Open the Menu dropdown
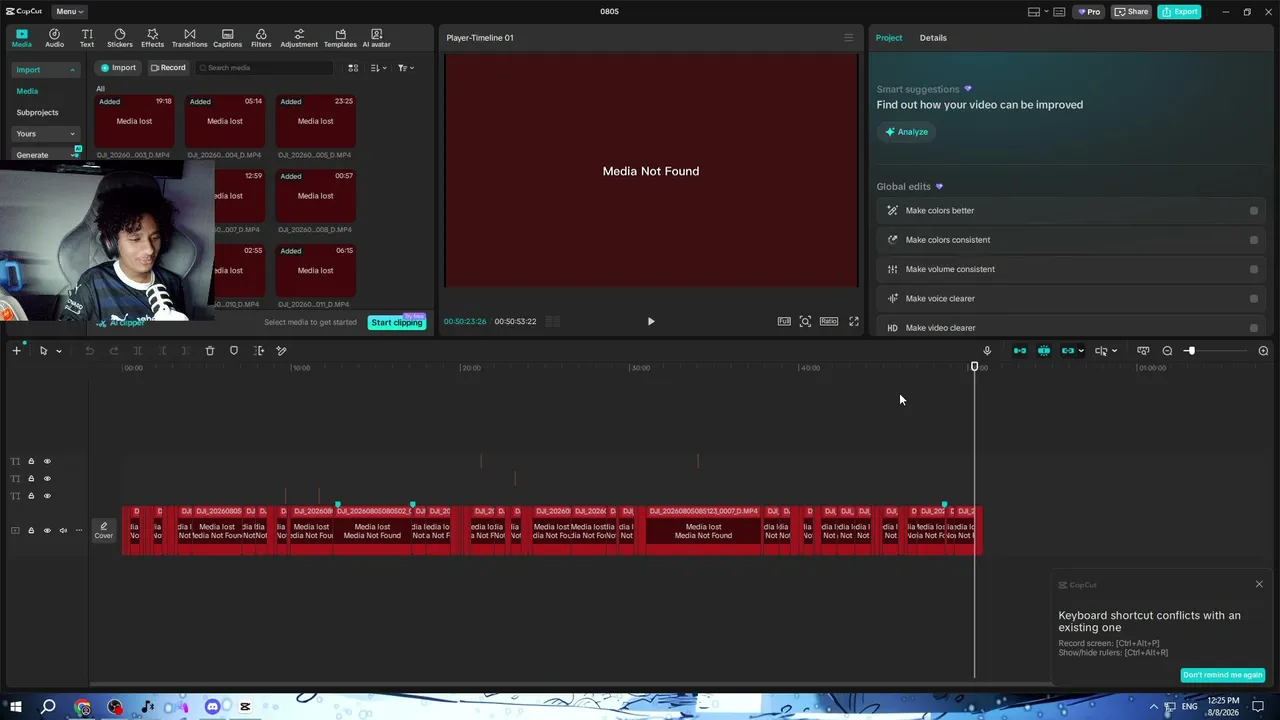The width and height of the screenshot is (1280, 720). click(x=69, y=11)
